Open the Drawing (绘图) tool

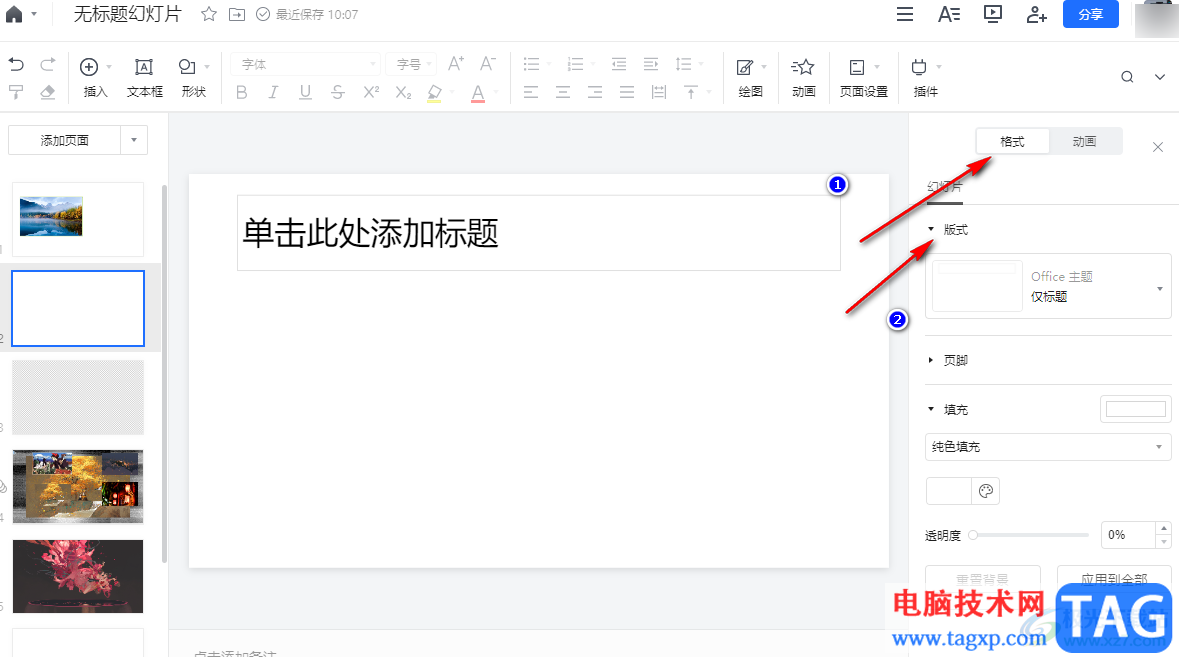(750, 77)
